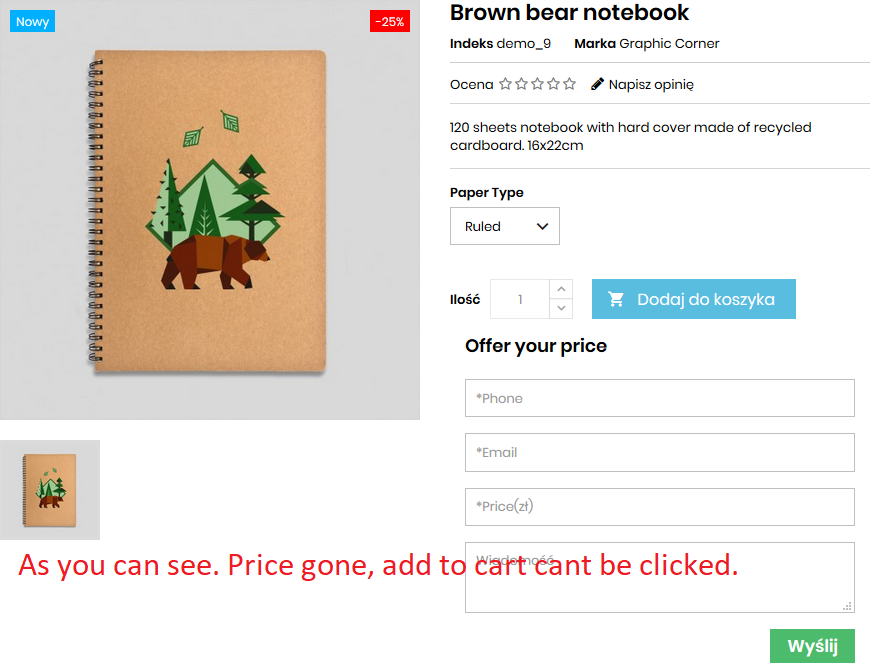The height and width of the screenshot is (670, 876).
Task: Click the fifth rating star
Action: click(569, 84)
